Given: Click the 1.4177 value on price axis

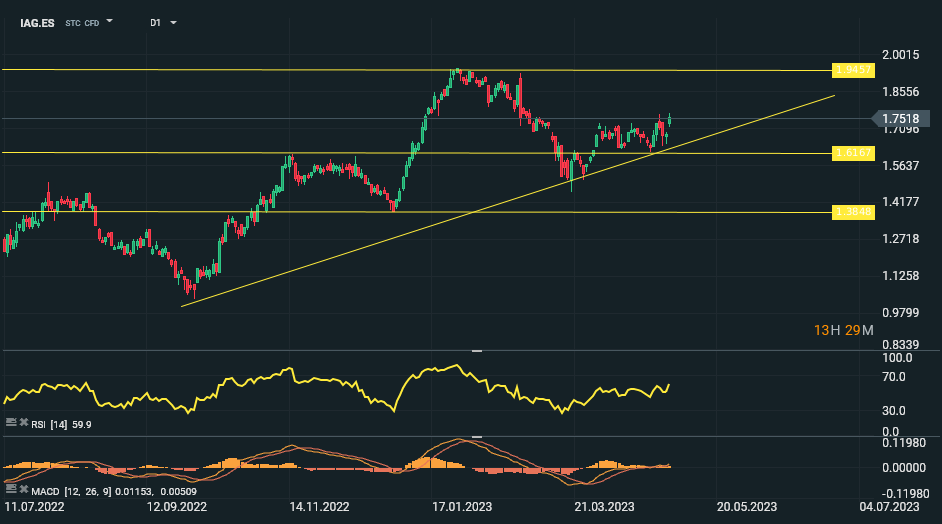Looking at the screenshot, I should coord(901,202).
